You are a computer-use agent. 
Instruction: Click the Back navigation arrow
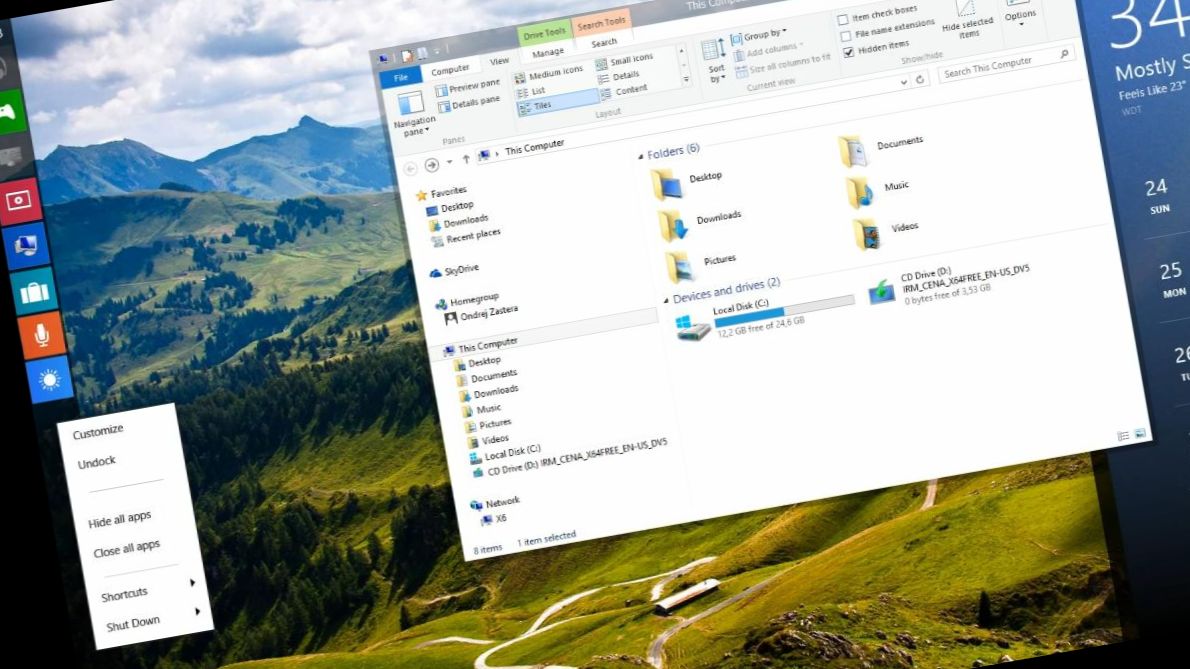(411, 168)
